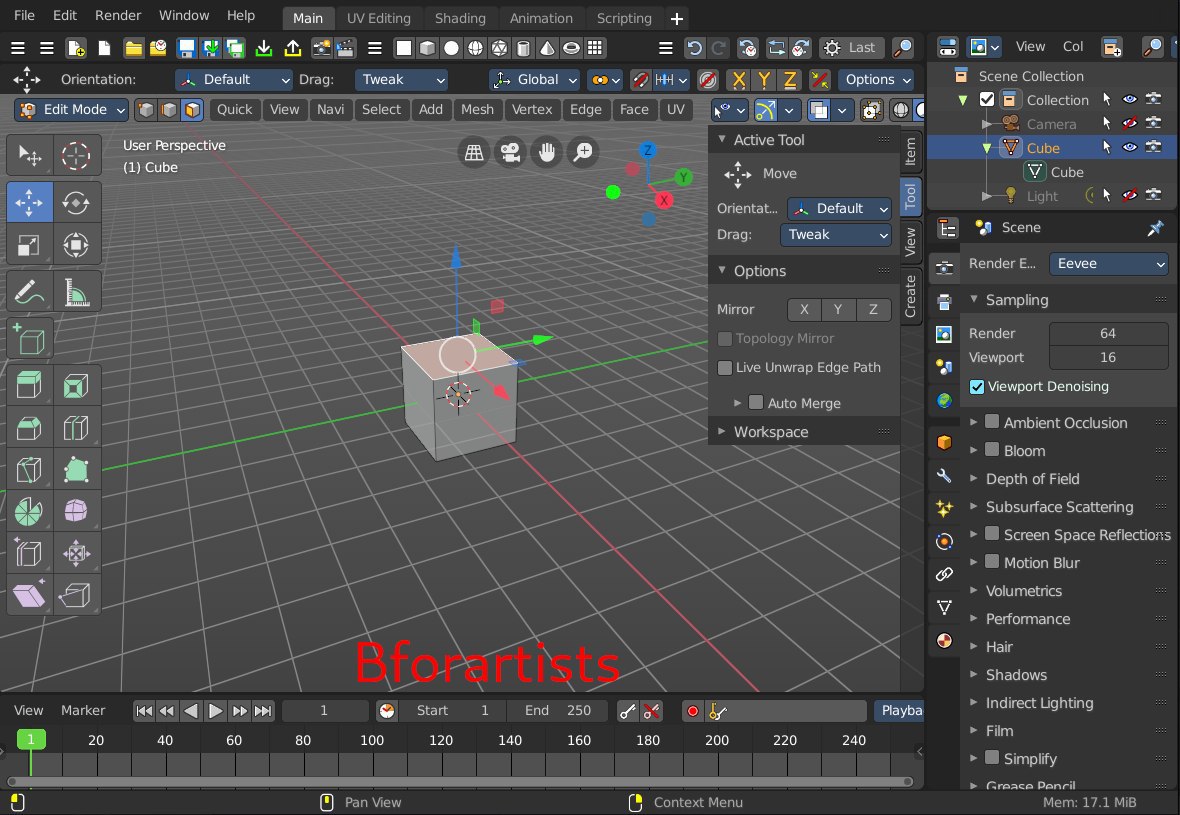This screenshot has height=815, width=1180.
Task: Open the Render menu
Action: [x=117, y=16]
